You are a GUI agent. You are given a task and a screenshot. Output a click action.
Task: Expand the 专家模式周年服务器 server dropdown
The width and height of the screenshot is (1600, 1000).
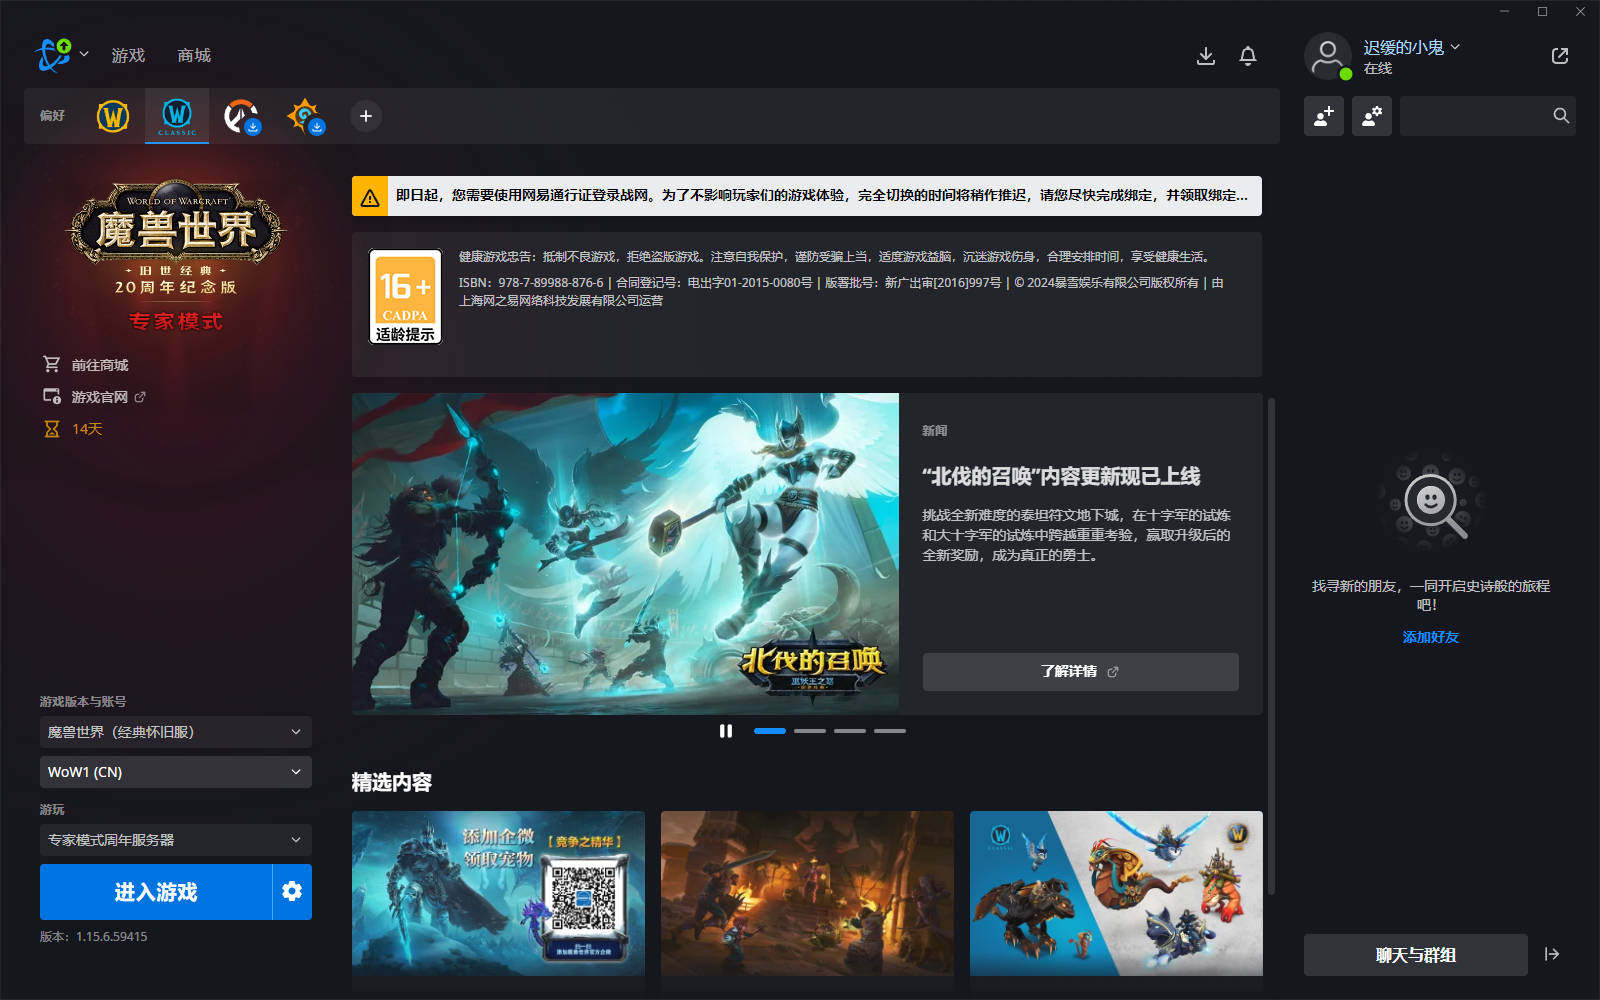point(175,840)
